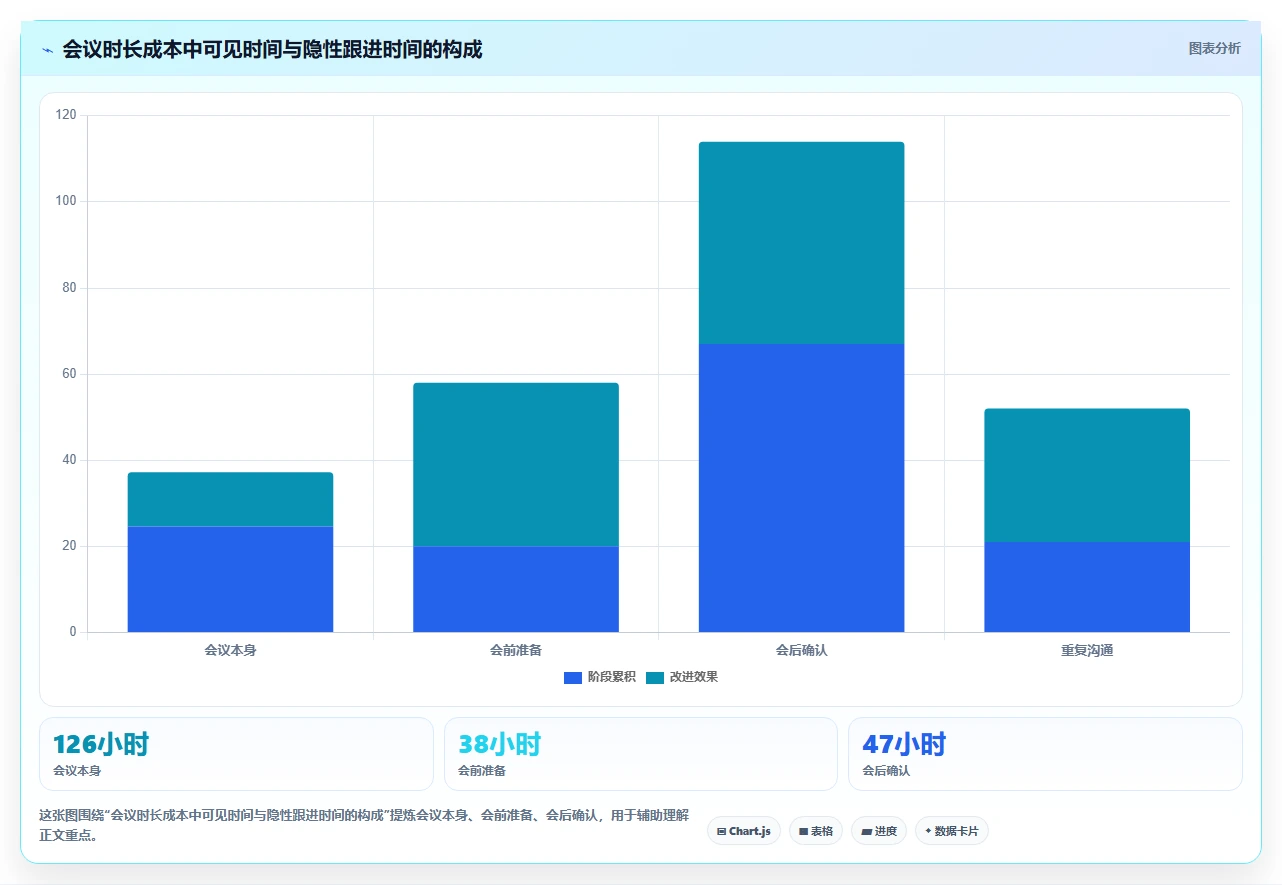Viewport: 1282px width, 885px height.
Task: Click the y-axis value 40
Action: pos(69,460)
